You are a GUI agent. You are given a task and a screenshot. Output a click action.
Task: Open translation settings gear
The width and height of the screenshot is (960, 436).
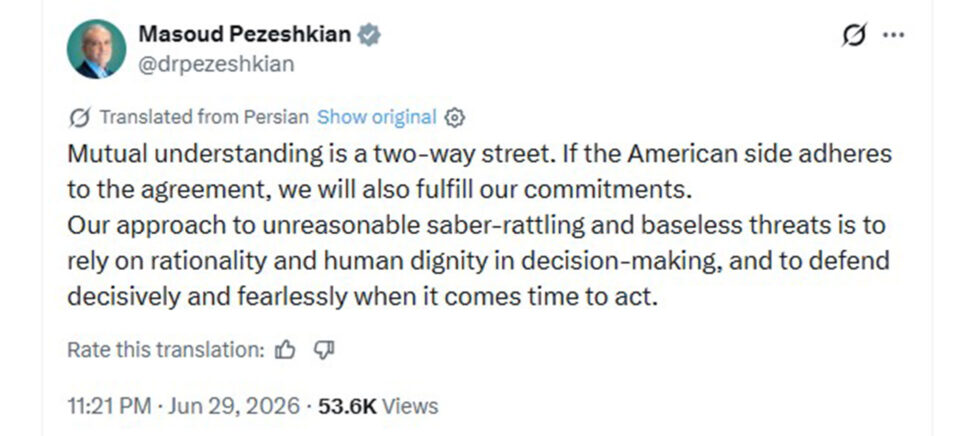coord(454,117)
